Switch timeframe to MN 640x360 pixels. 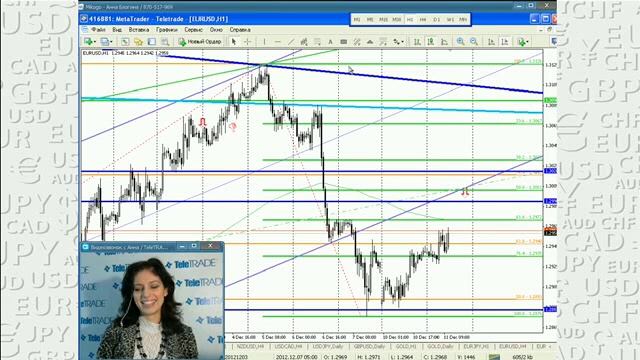[463, 20]
